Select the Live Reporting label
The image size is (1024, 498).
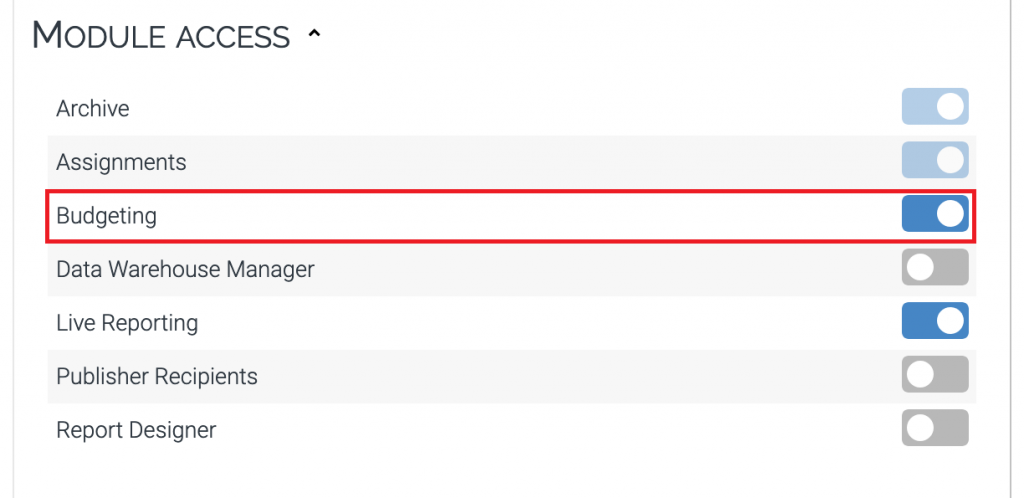point(127,323)
